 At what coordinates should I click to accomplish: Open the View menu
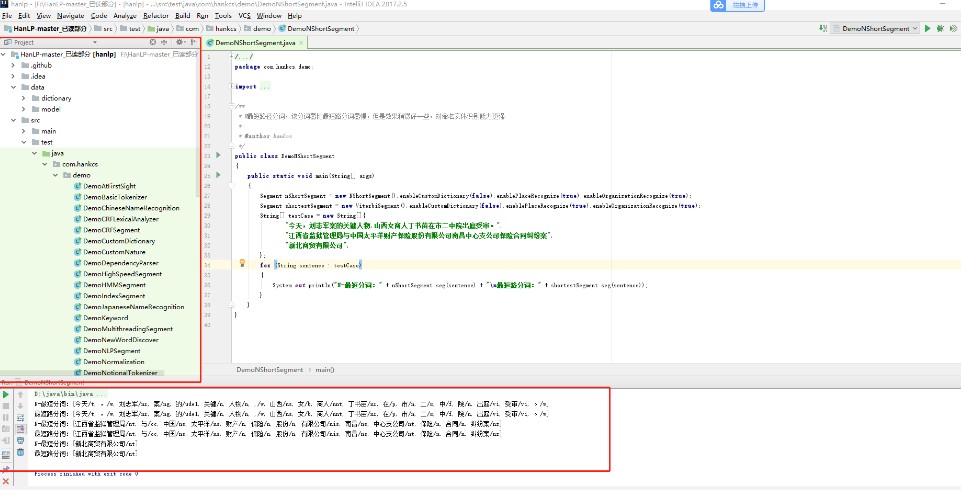point(43,15)
